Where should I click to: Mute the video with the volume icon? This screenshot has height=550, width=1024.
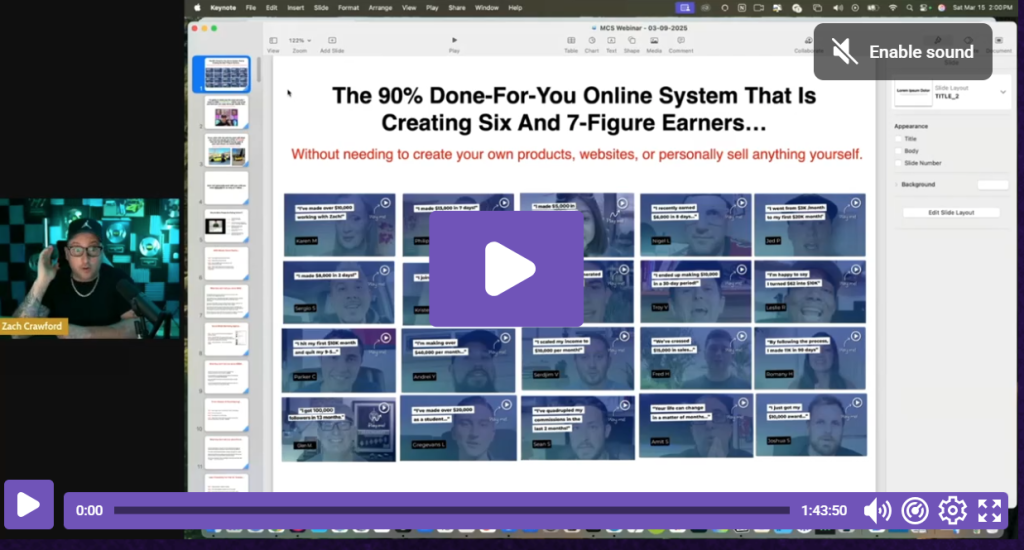tap(877, 511)
